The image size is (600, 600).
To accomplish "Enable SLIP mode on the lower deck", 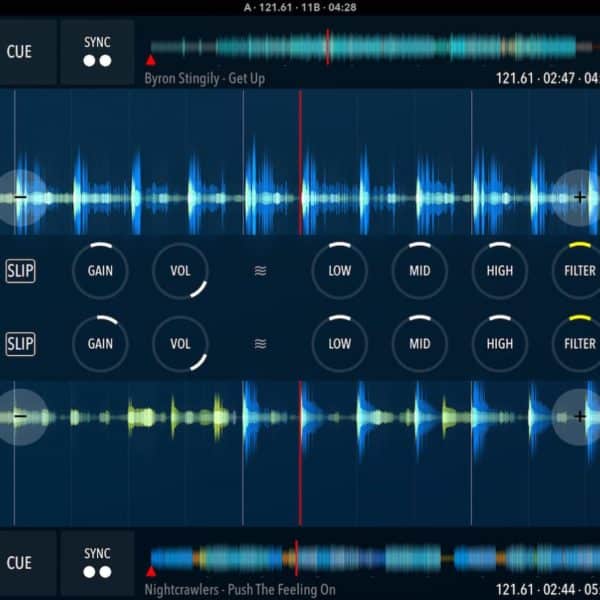I will tap(20, 344).
